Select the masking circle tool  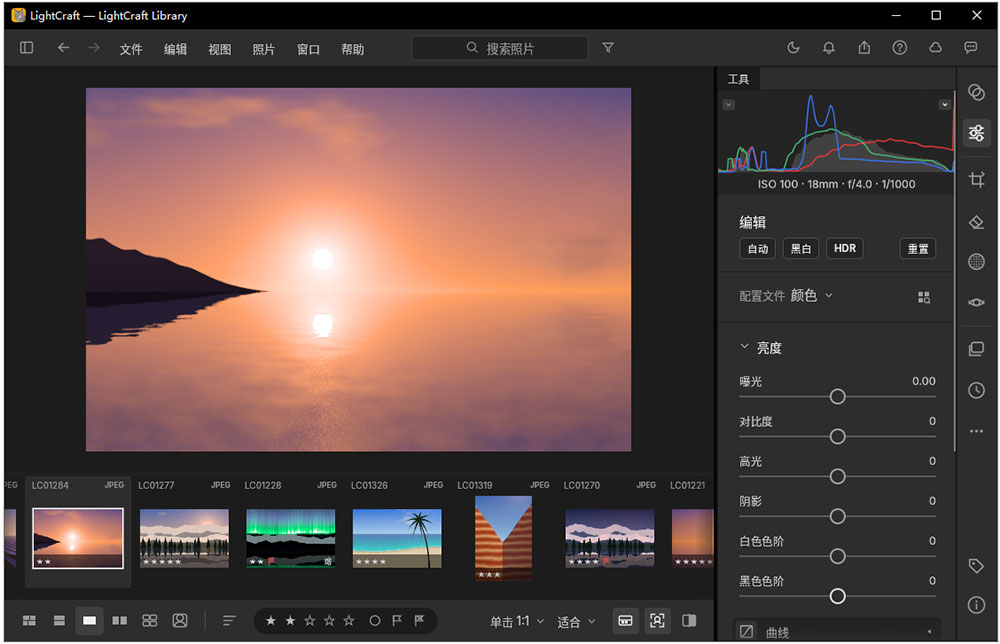976,261
